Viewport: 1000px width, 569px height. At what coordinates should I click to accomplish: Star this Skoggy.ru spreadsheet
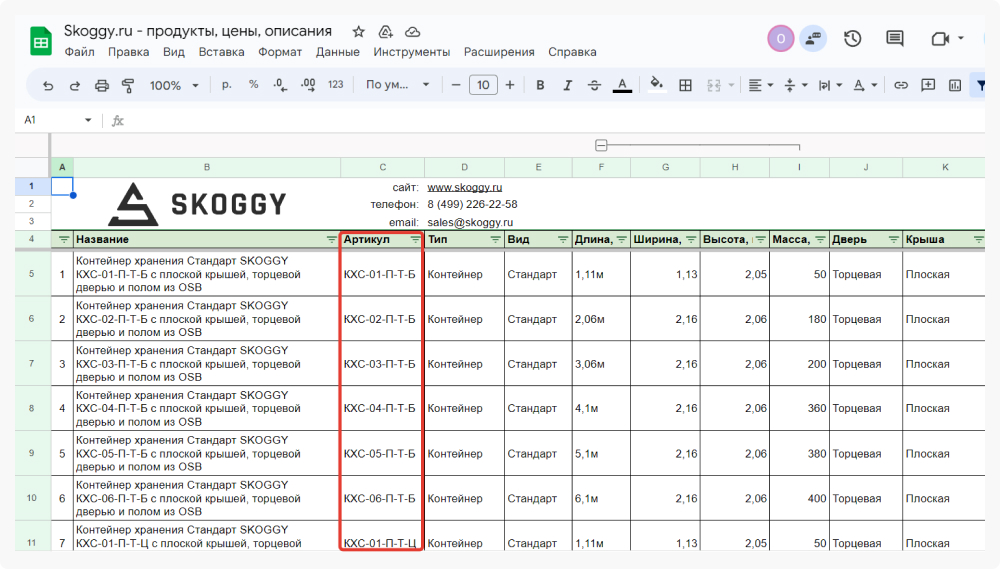[358, 32]
